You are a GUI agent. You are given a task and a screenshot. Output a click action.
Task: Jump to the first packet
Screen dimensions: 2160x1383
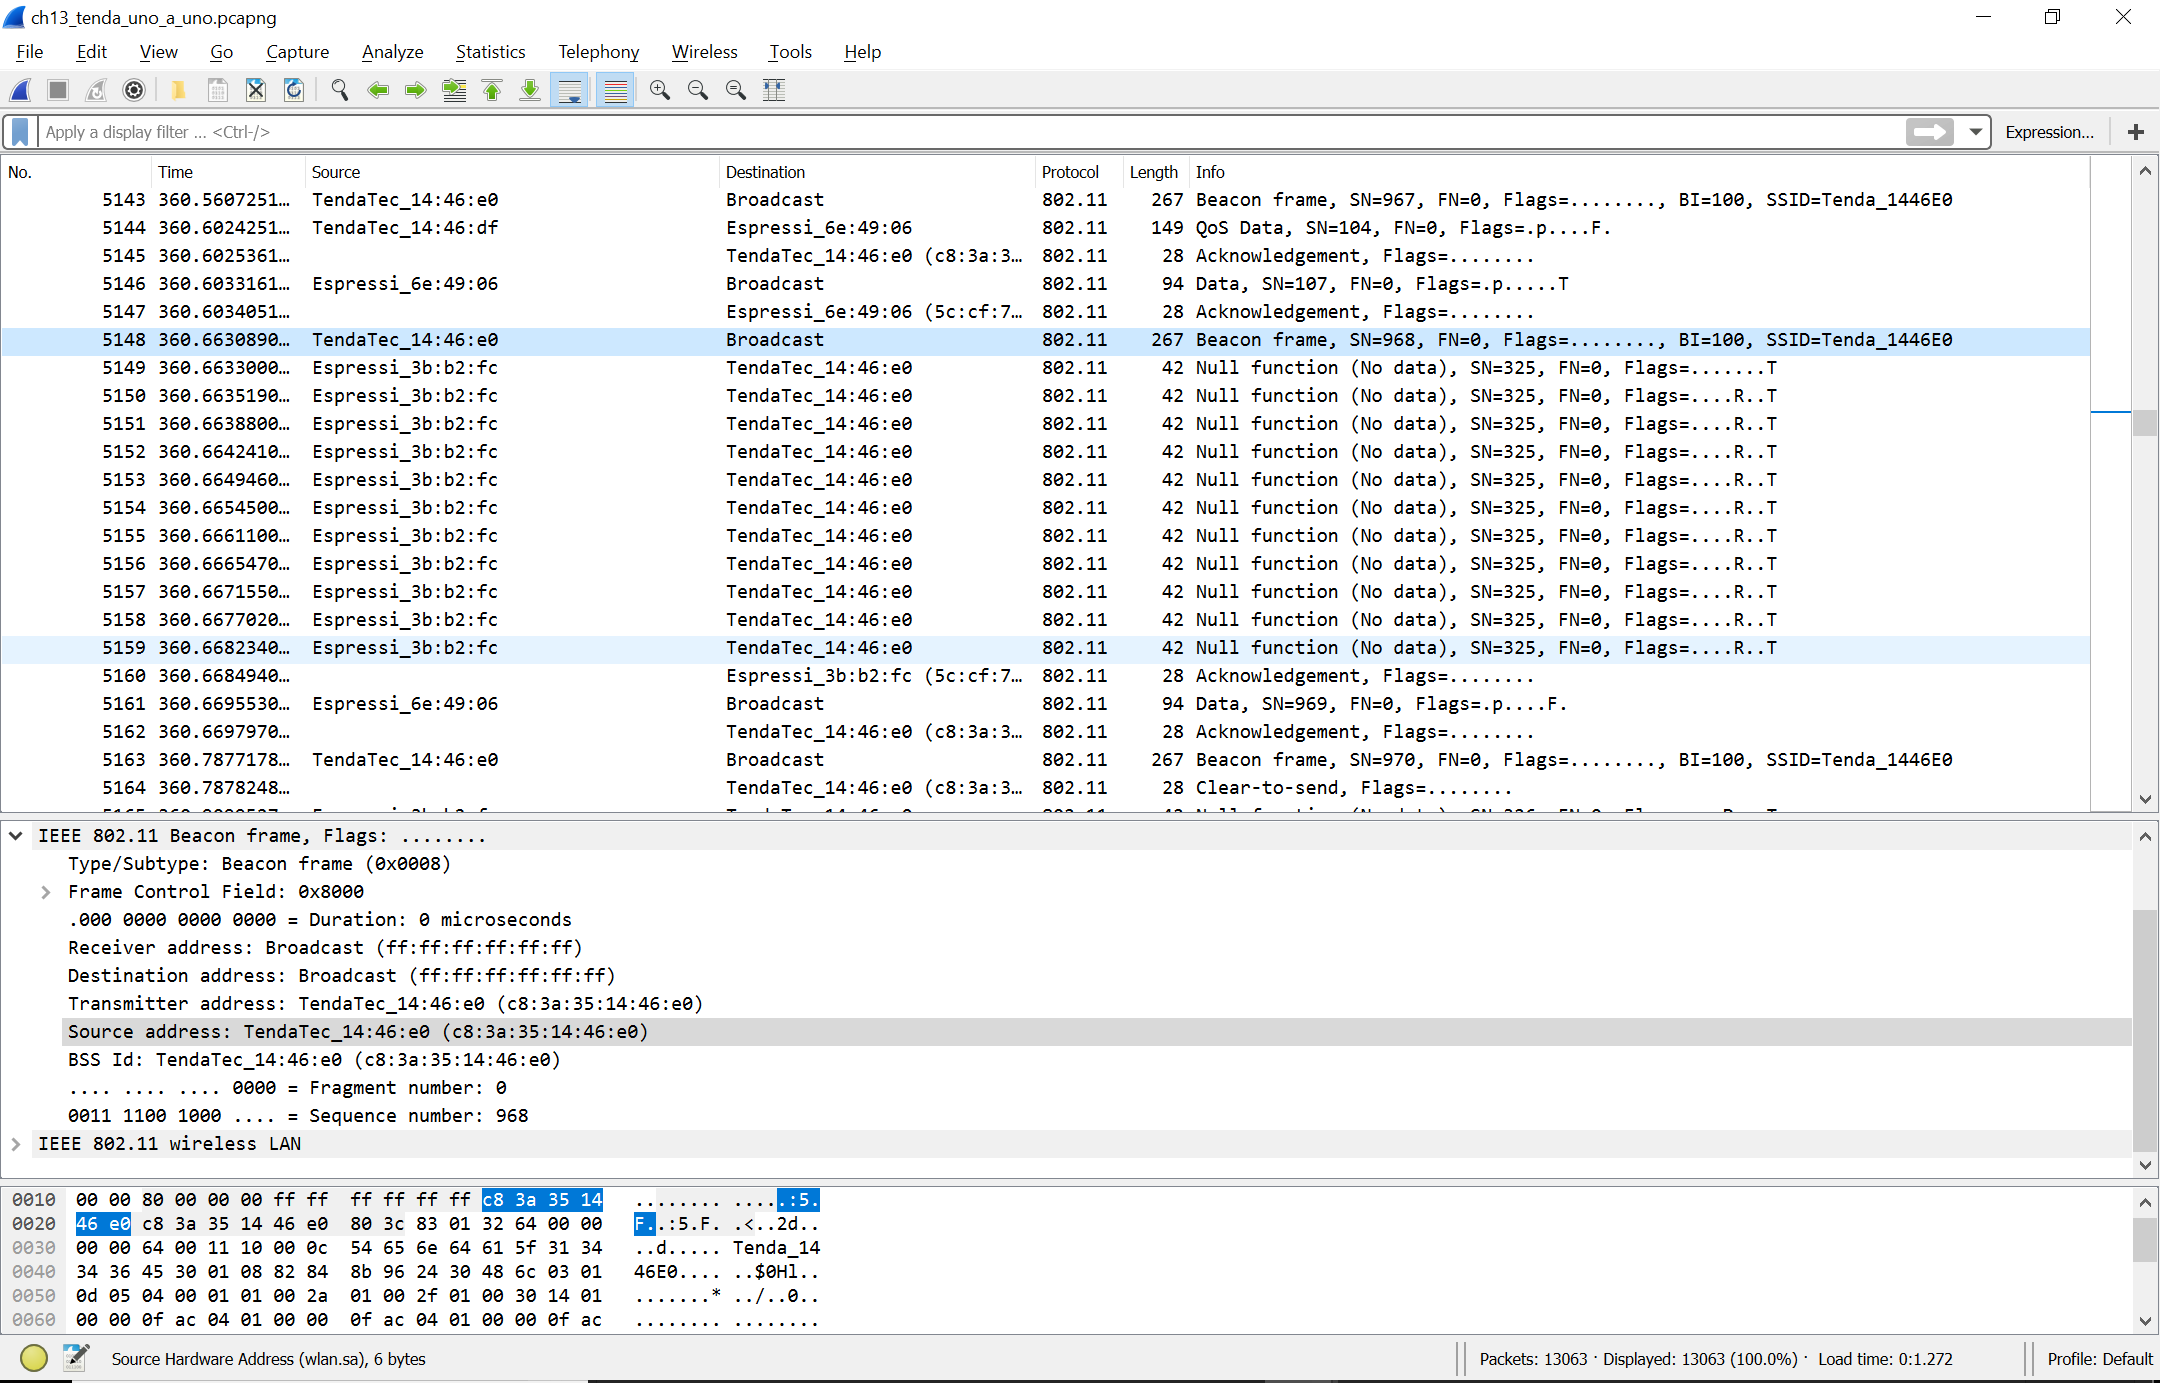(x=491, y=90)
